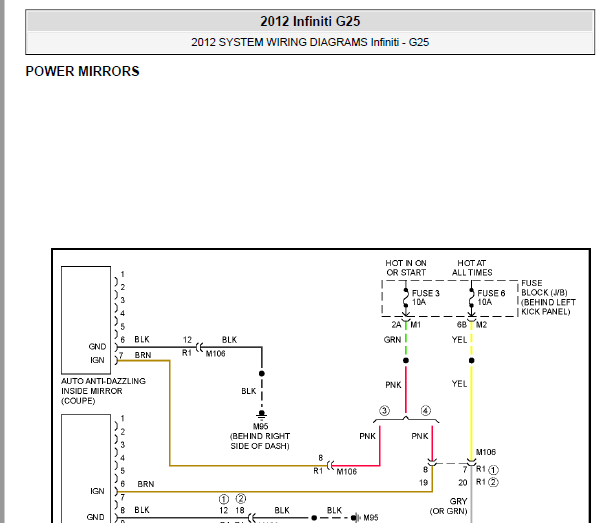This screenshot has width=602, height=523.
Task: Click the 'IGN' label on the coupe mirror
Action: 97,360
